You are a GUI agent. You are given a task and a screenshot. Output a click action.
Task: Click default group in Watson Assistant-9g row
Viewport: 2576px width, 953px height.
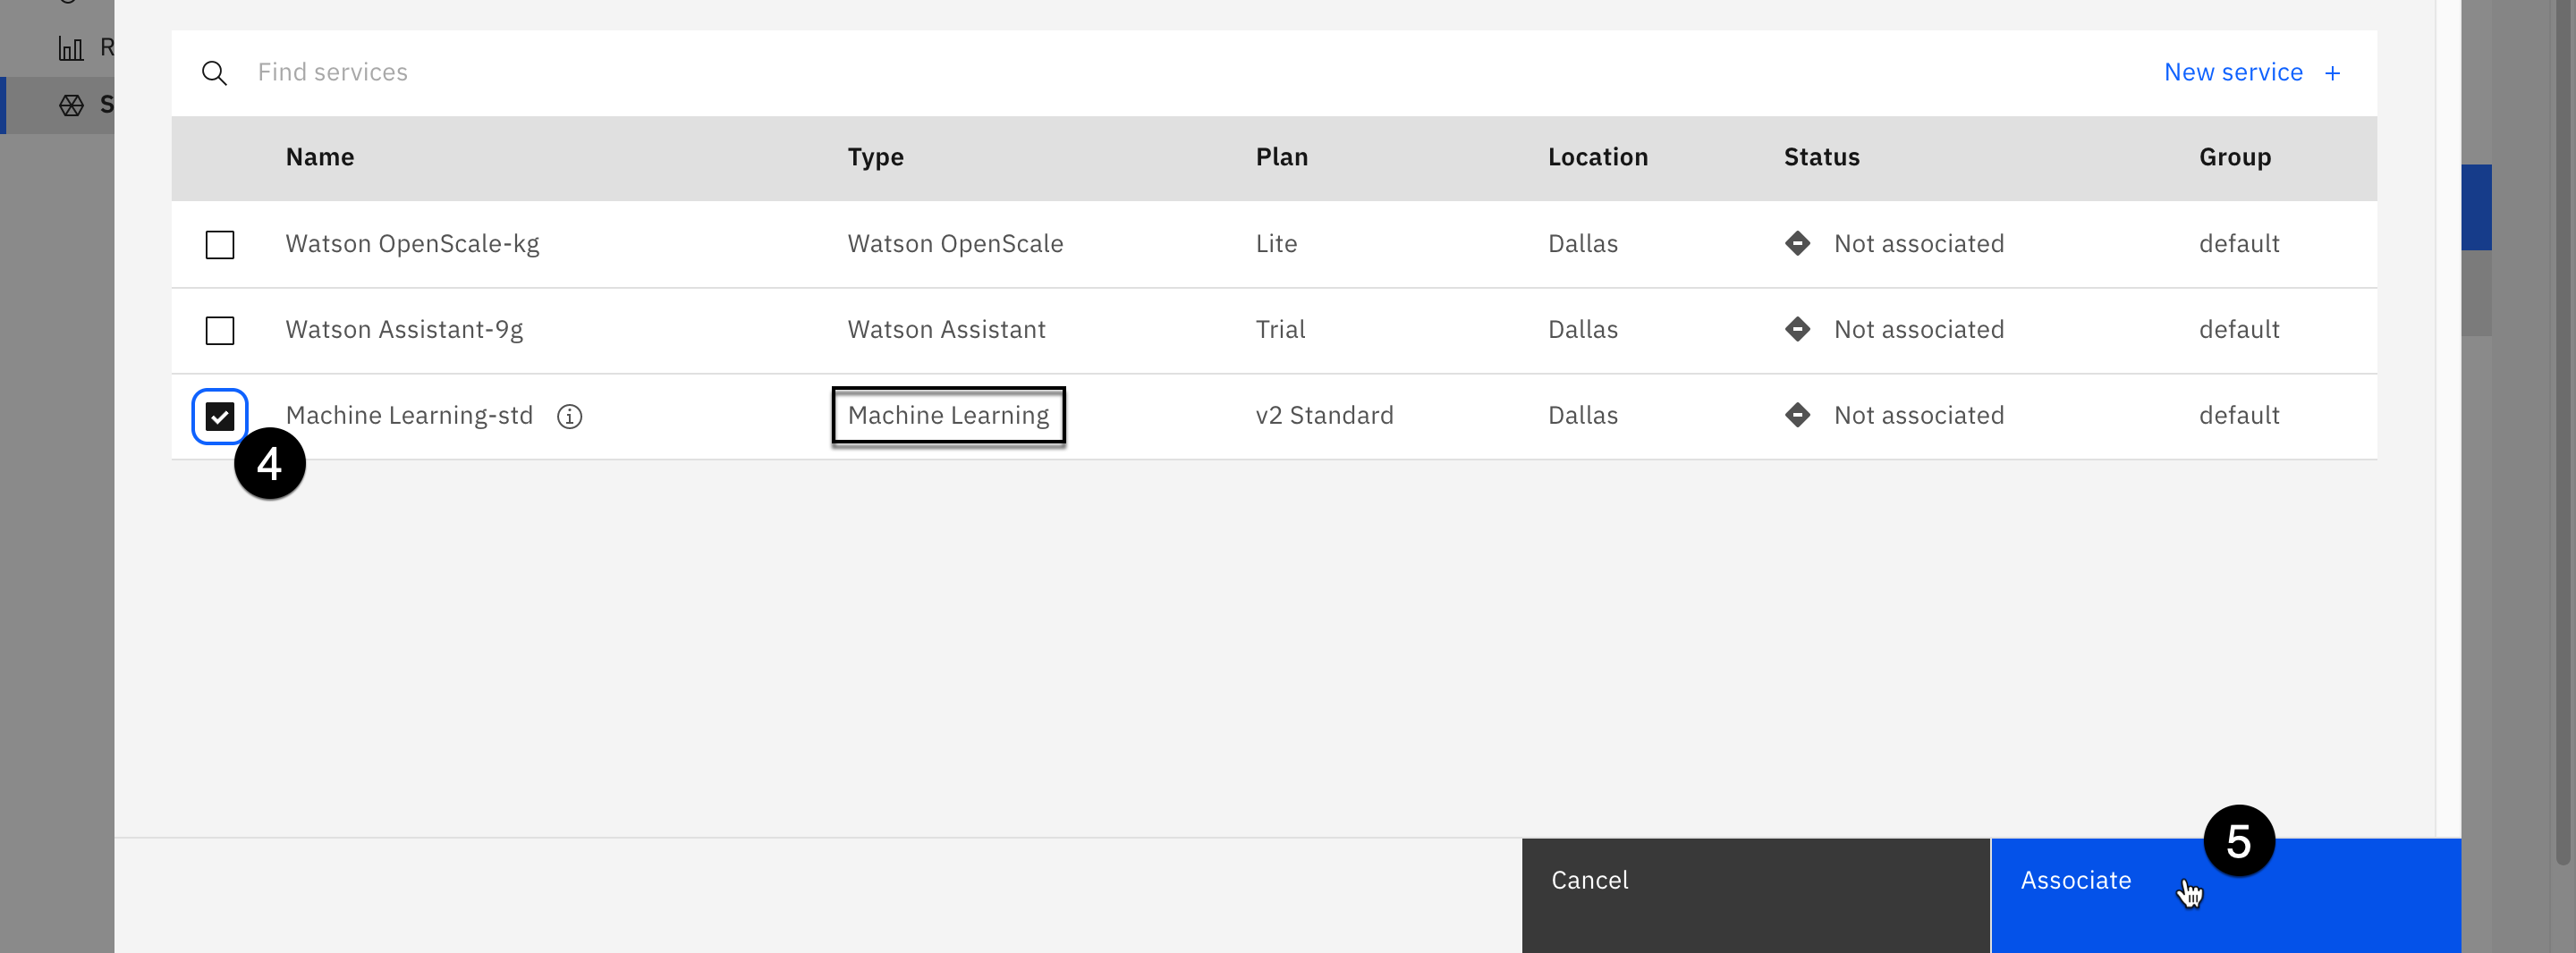click(2239, 330)
